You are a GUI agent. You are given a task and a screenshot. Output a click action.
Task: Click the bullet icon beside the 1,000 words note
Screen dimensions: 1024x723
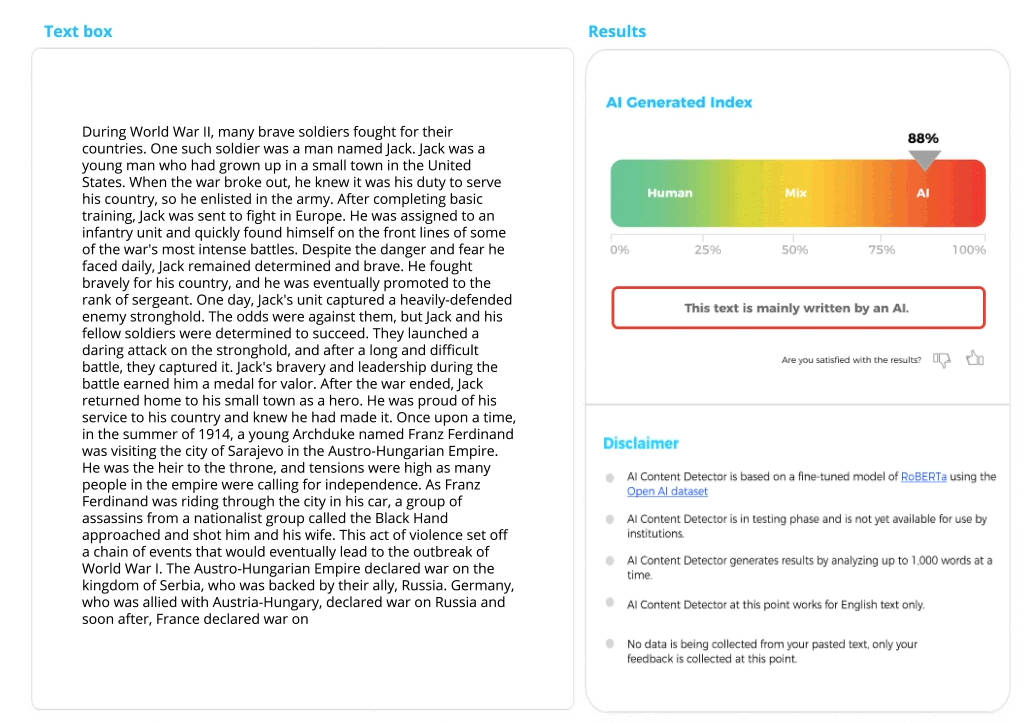tap(610, 561)
